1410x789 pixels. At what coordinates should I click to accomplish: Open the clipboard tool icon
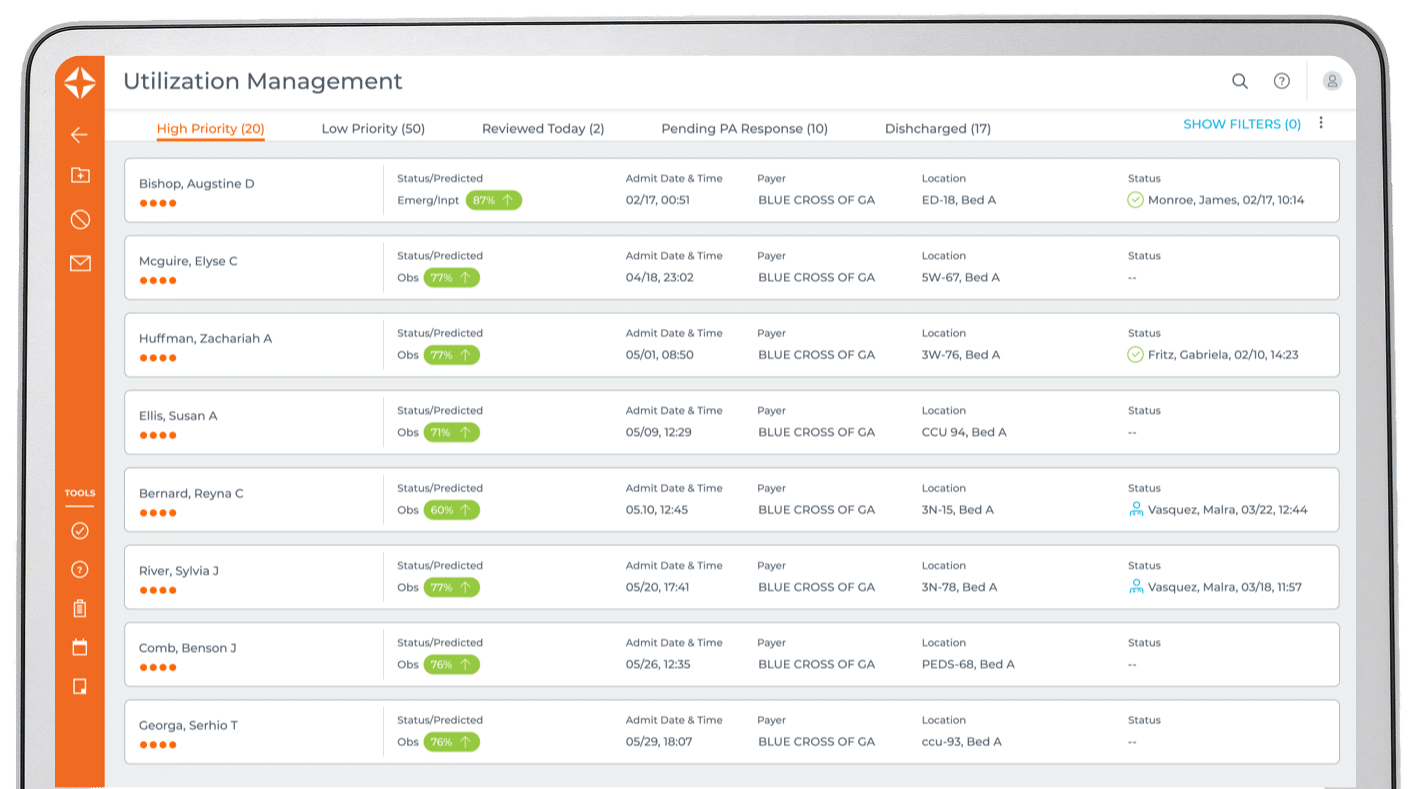80,608
